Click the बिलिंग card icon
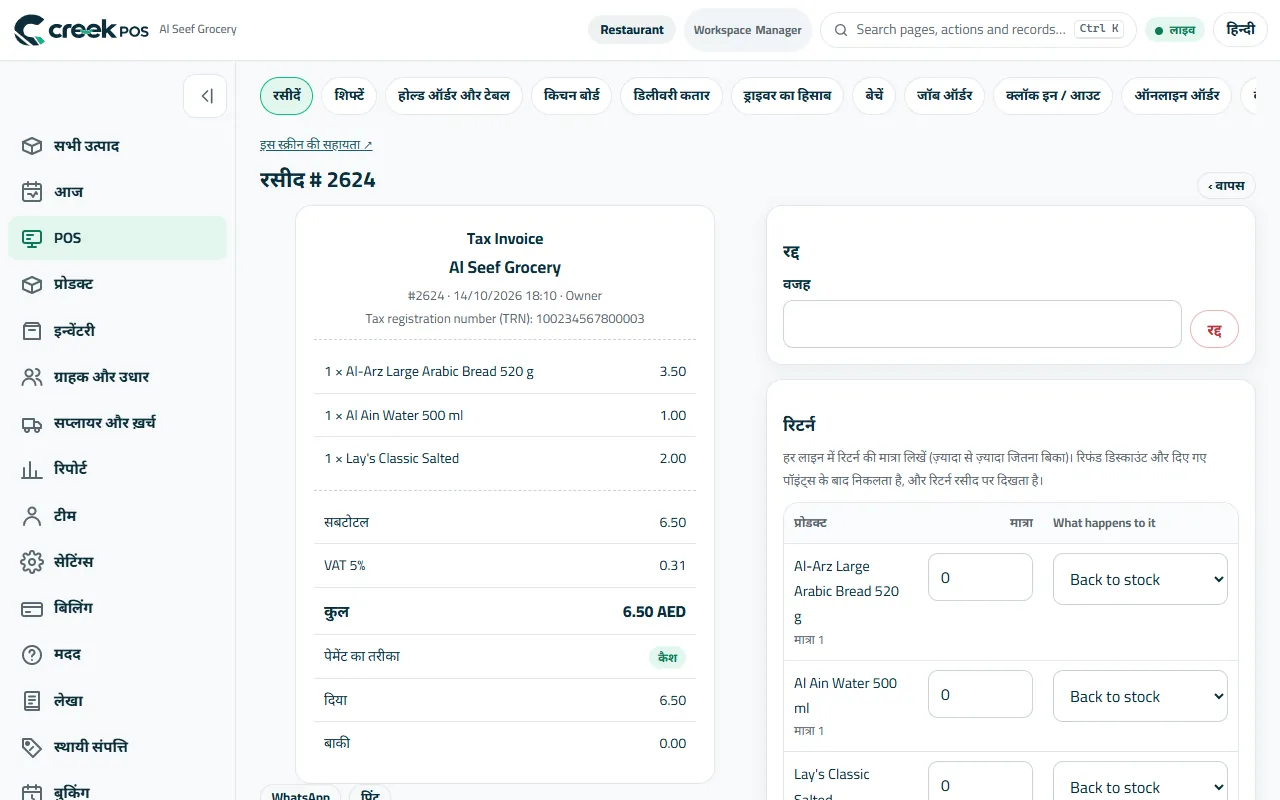Screen dimensions: 1280x800 pyautogui.click(x=32, y=608)
